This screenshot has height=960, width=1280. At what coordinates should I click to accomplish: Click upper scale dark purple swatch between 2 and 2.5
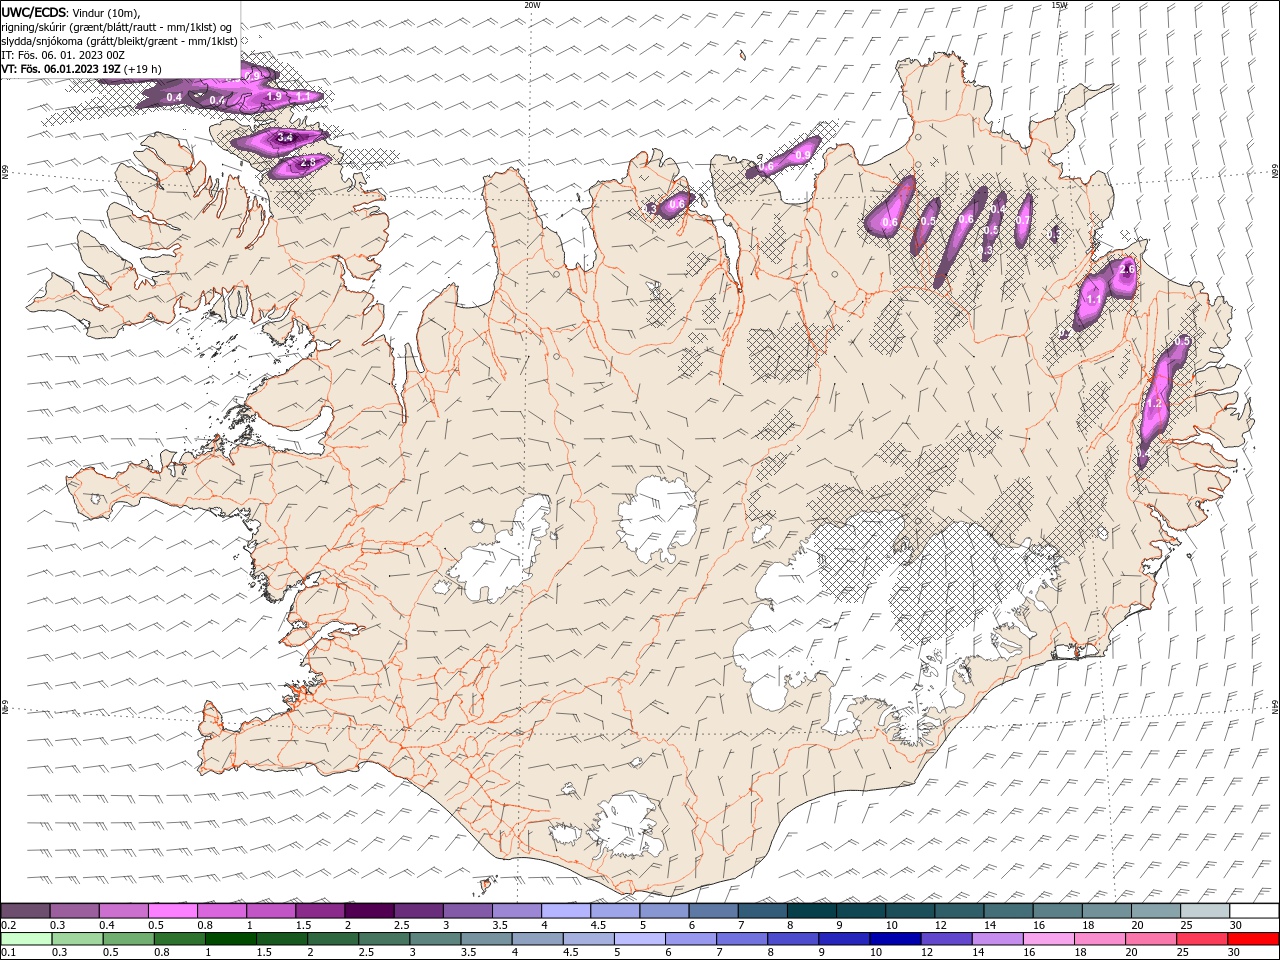(x=369, y=910)
